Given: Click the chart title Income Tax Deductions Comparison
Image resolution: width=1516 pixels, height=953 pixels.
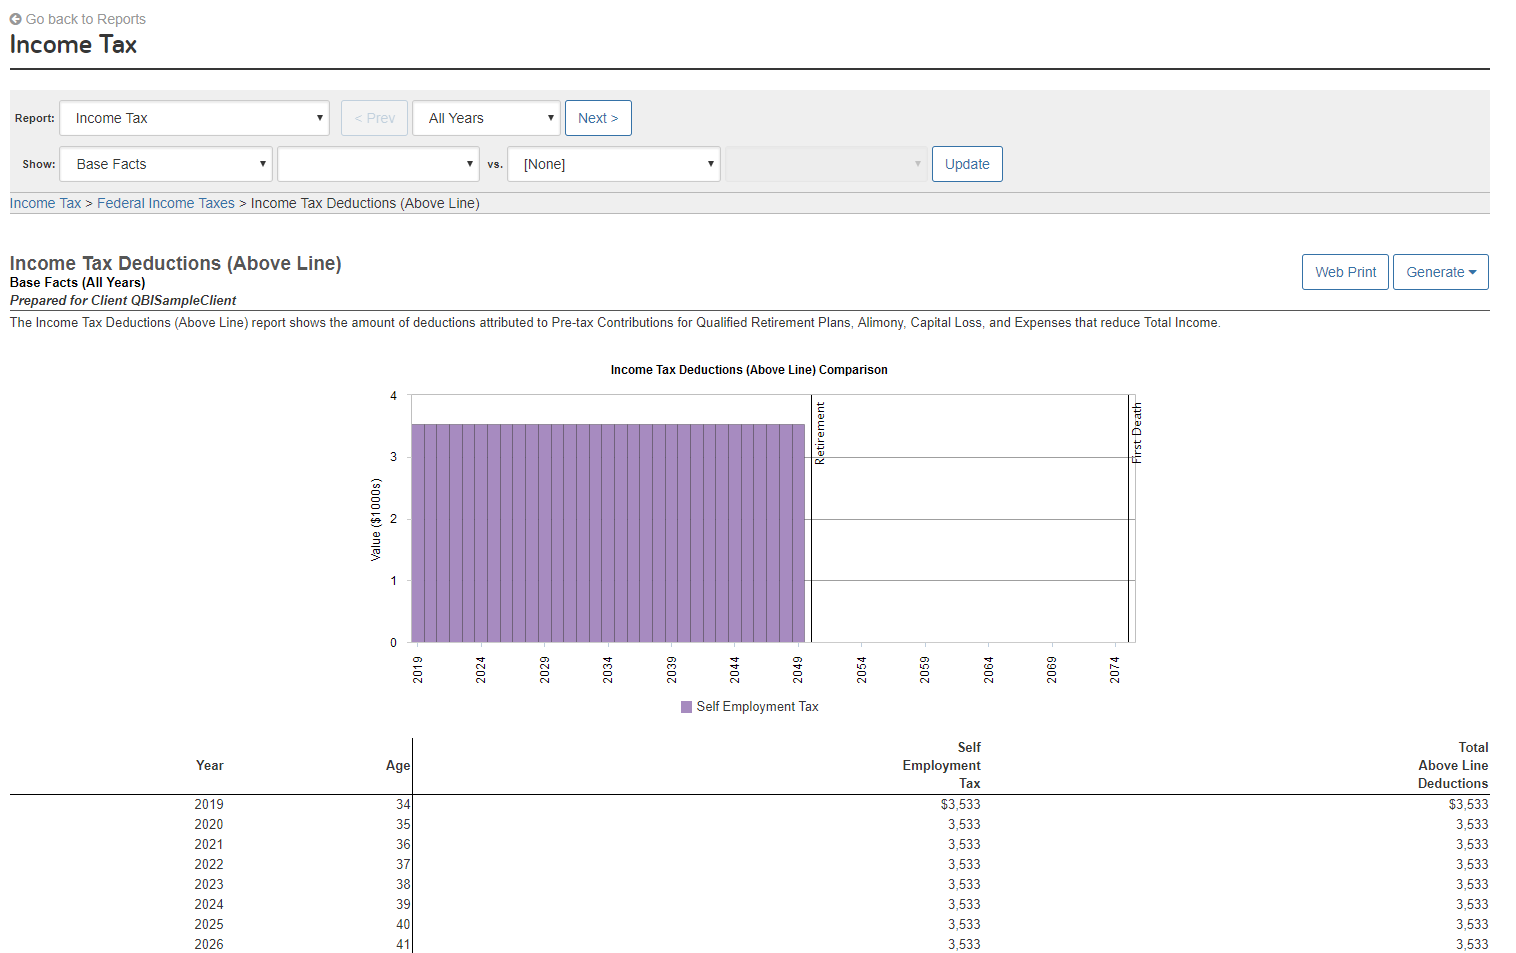Looking at the screenshot, I should (749, 370).
